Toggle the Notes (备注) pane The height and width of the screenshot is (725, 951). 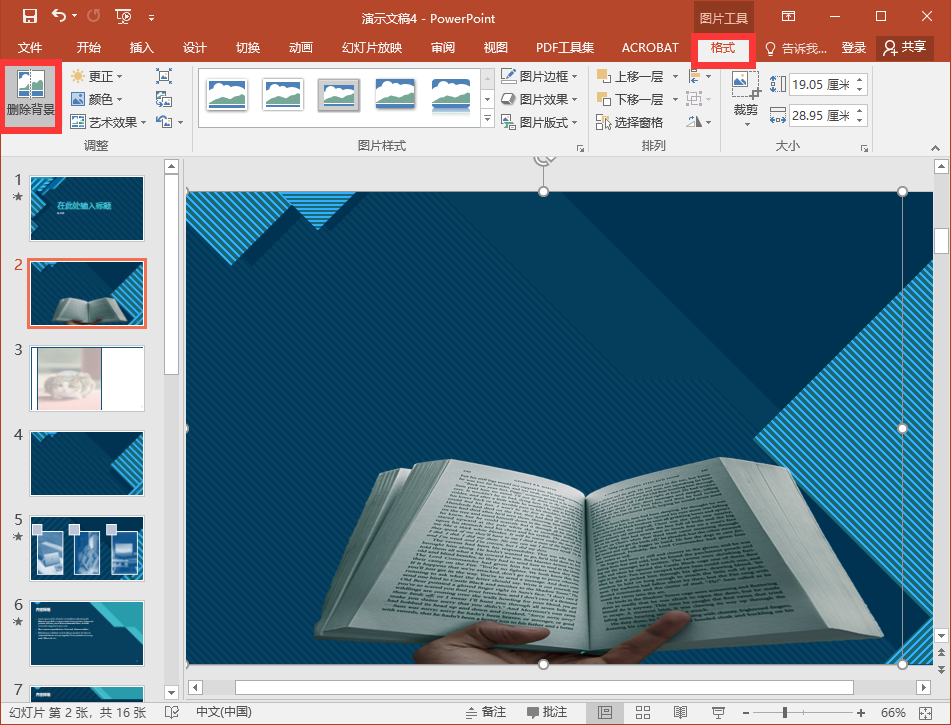point(485,712)
